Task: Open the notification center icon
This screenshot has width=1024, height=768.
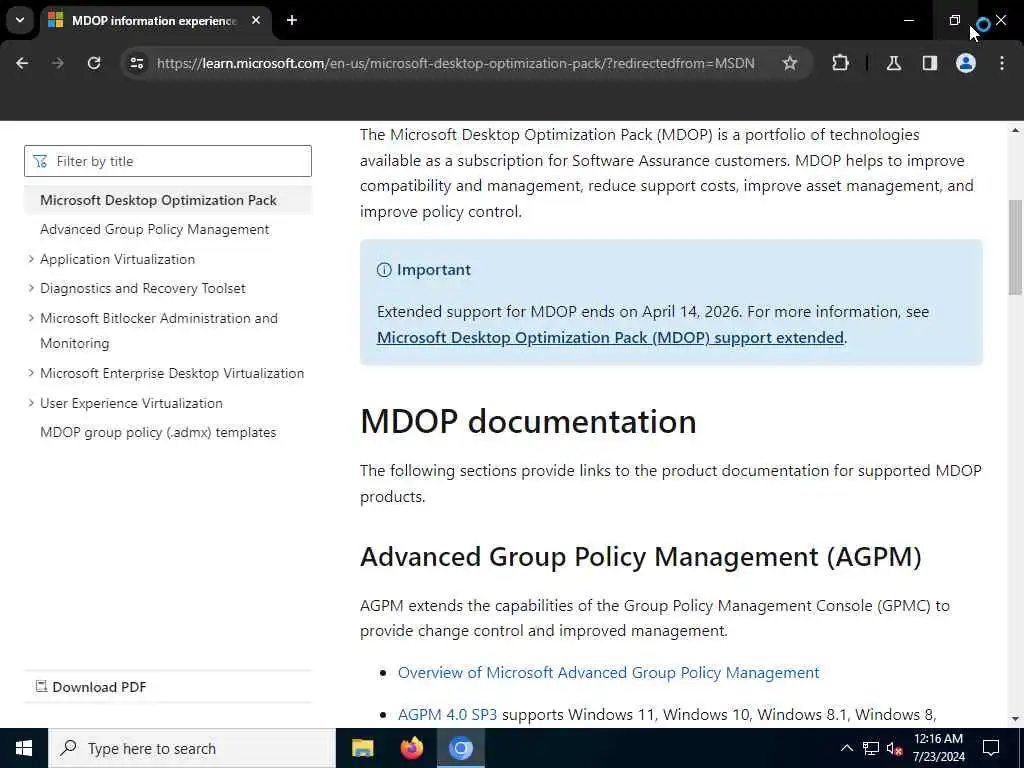Action: pyautogui.click(x=991, y=748)
